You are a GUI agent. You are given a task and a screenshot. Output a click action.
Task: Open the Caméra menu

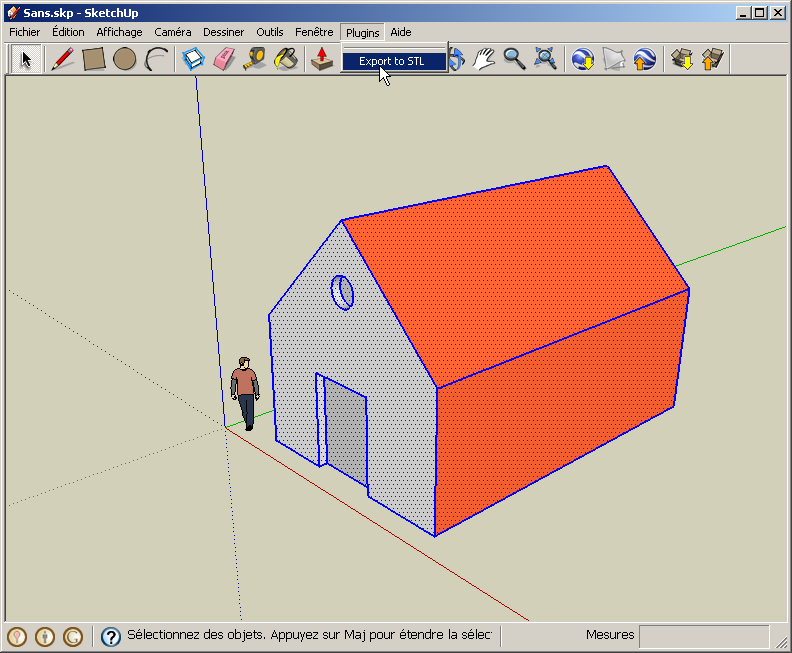(173, 32)
